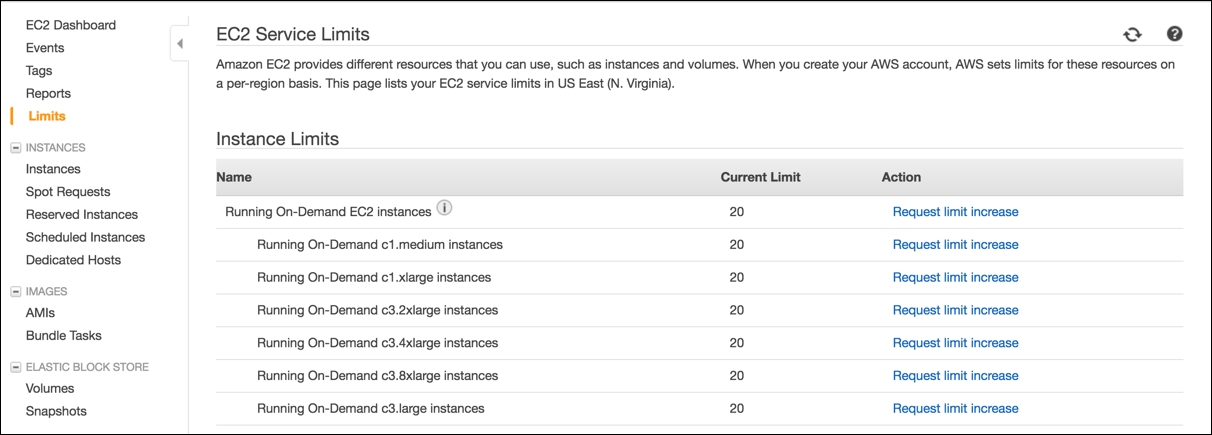1212x435 pixels.
Task: Show info for Running On-Demand EC2 instances
Action: coord(445,209)
